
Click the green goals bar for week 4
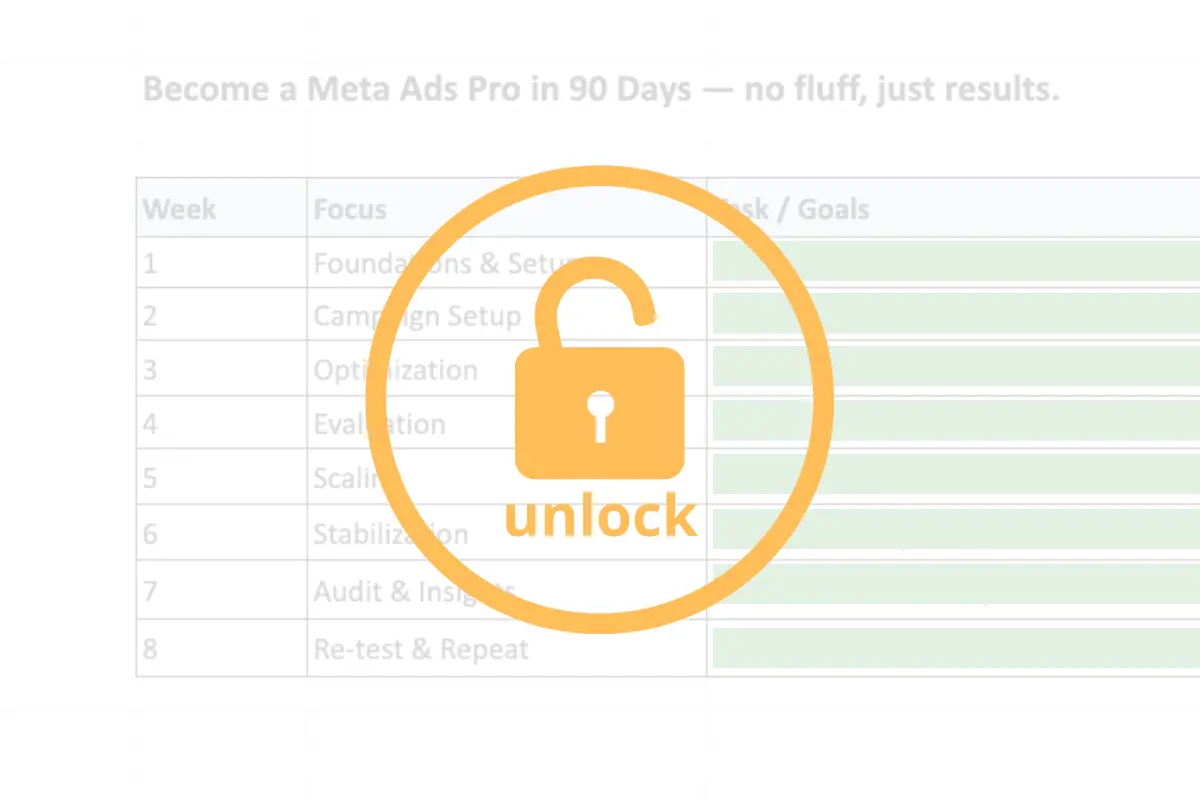point(956,422)
